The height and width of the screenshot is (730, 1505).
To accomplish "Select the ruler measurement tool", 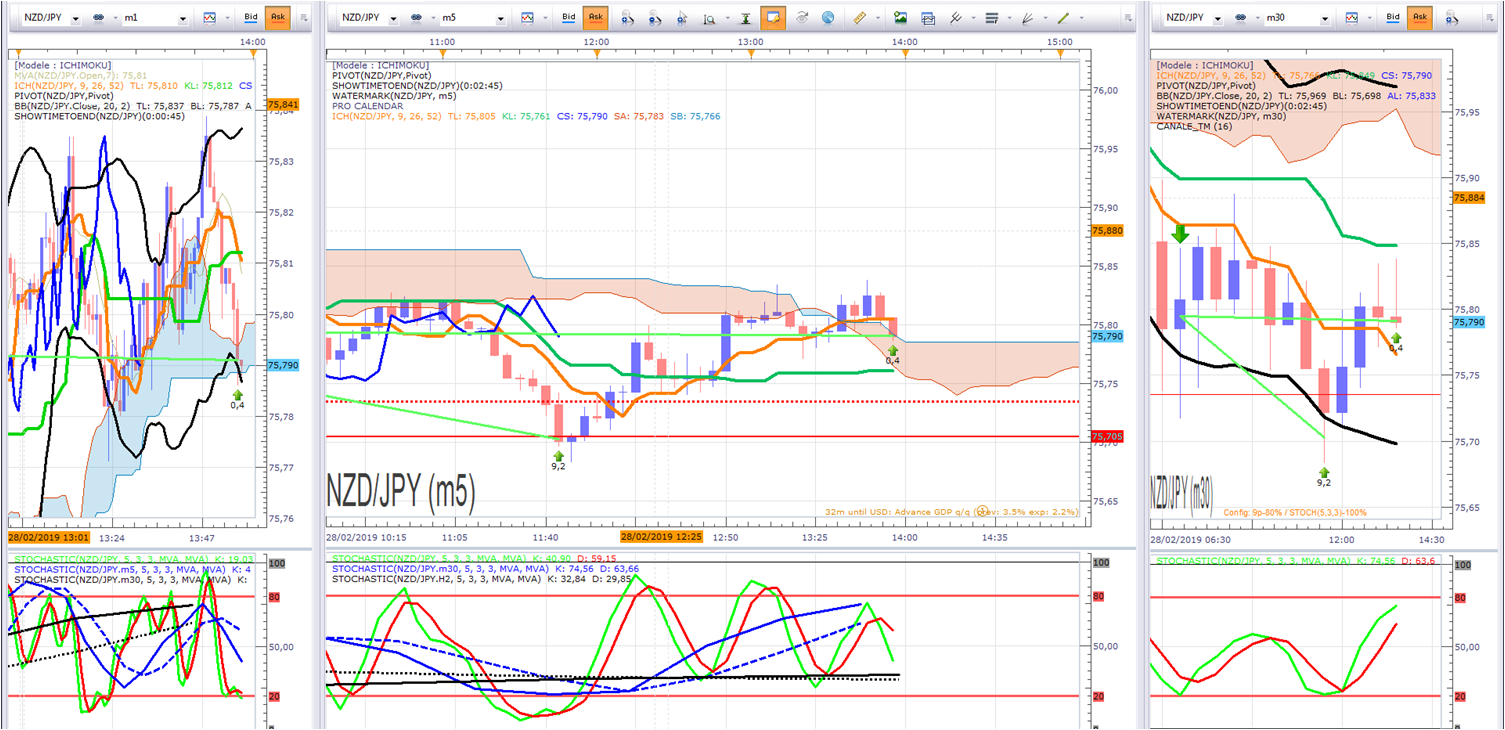I will [x=859, y=18].
